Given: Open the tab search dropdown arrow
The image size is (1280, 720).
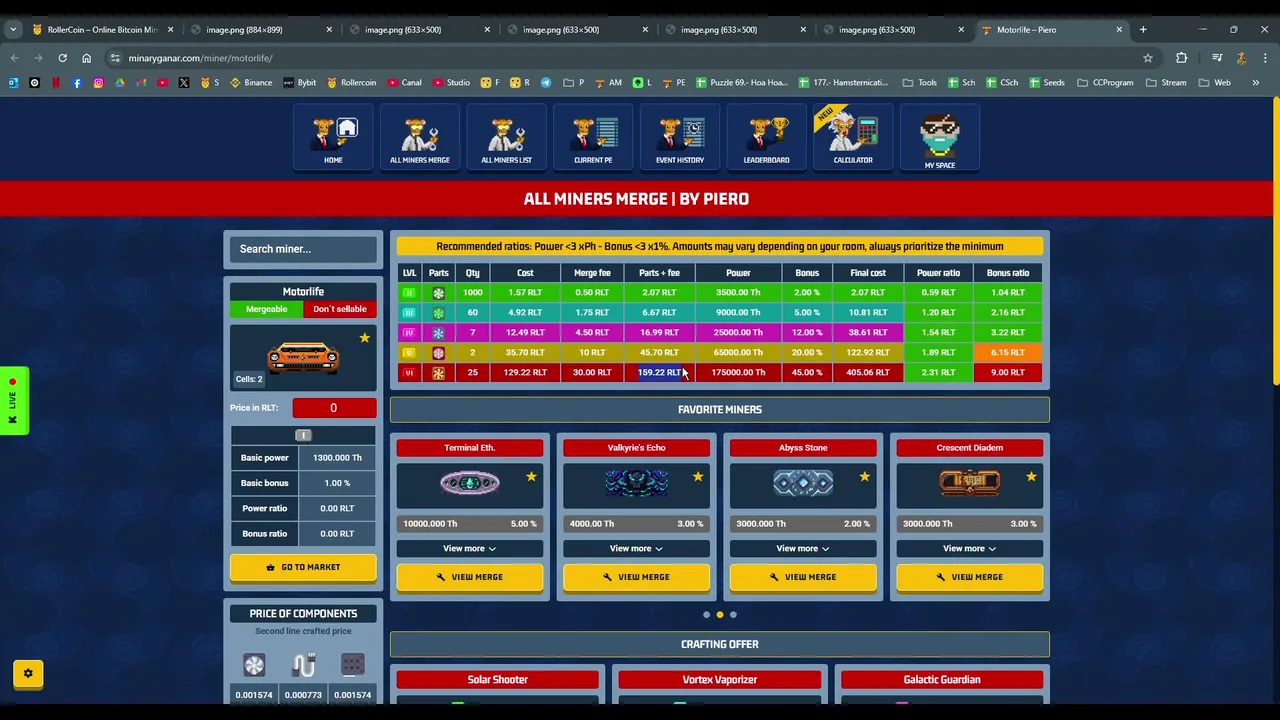Looking at the screenshot, I should click(x=13, y=30).
